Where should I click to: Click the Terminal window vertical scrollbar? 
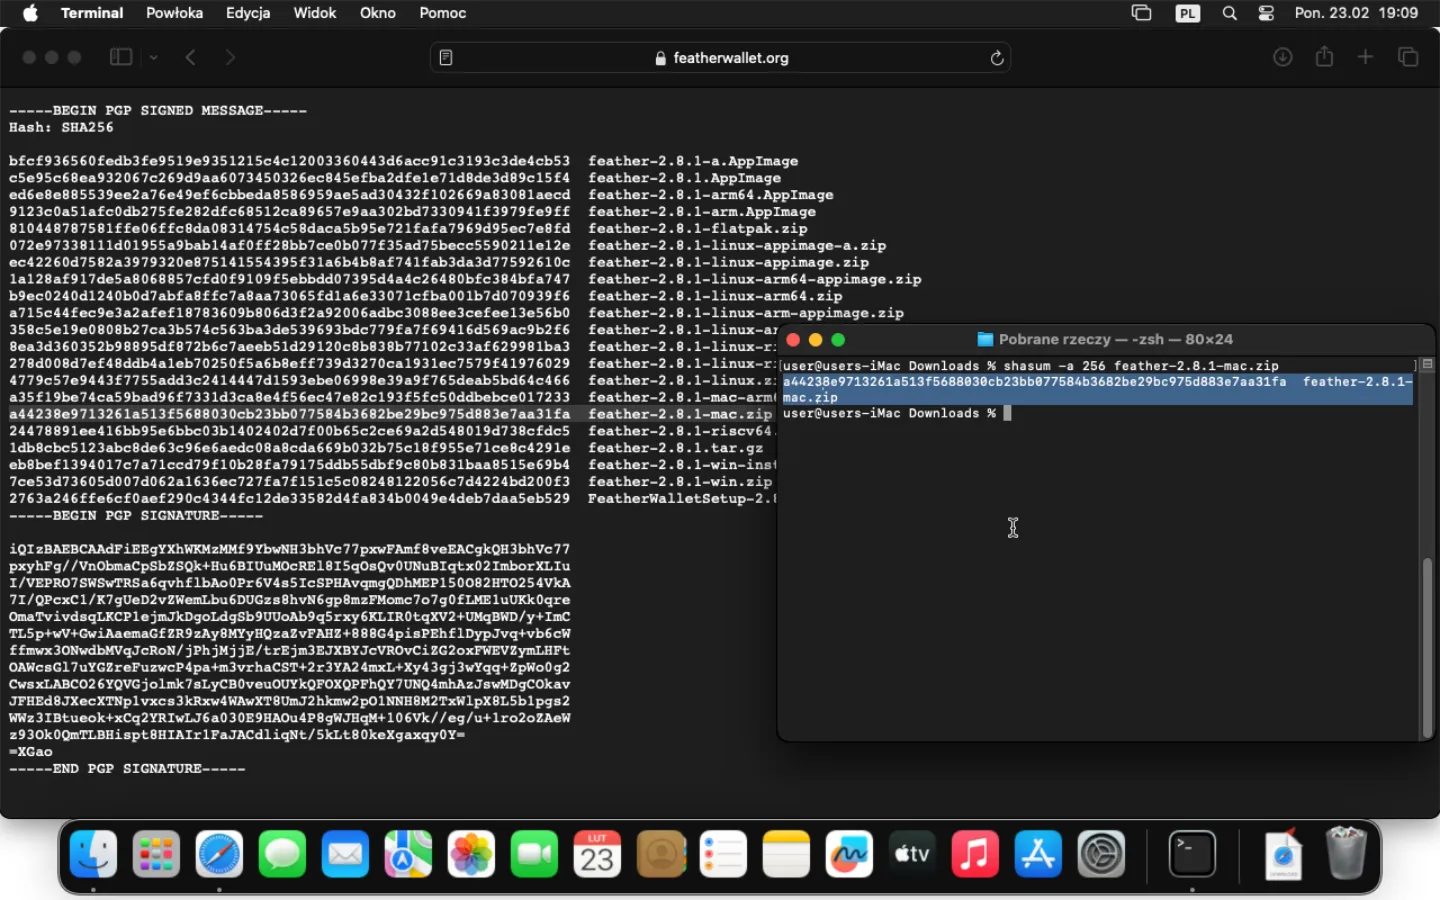(1427, 647)
